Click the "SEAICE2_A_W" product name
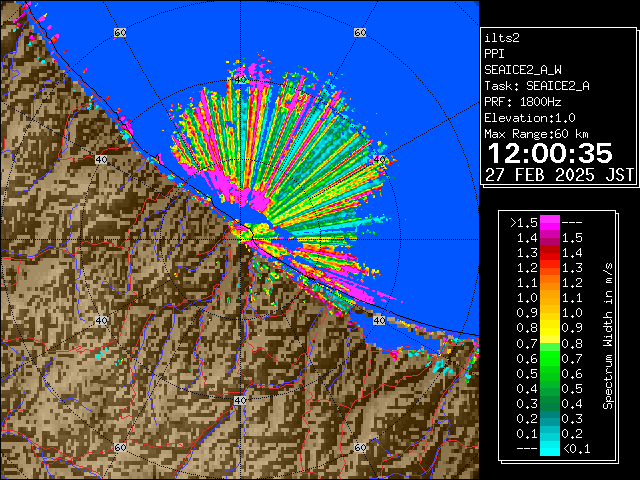640x480 pixels. click(522, 70)
